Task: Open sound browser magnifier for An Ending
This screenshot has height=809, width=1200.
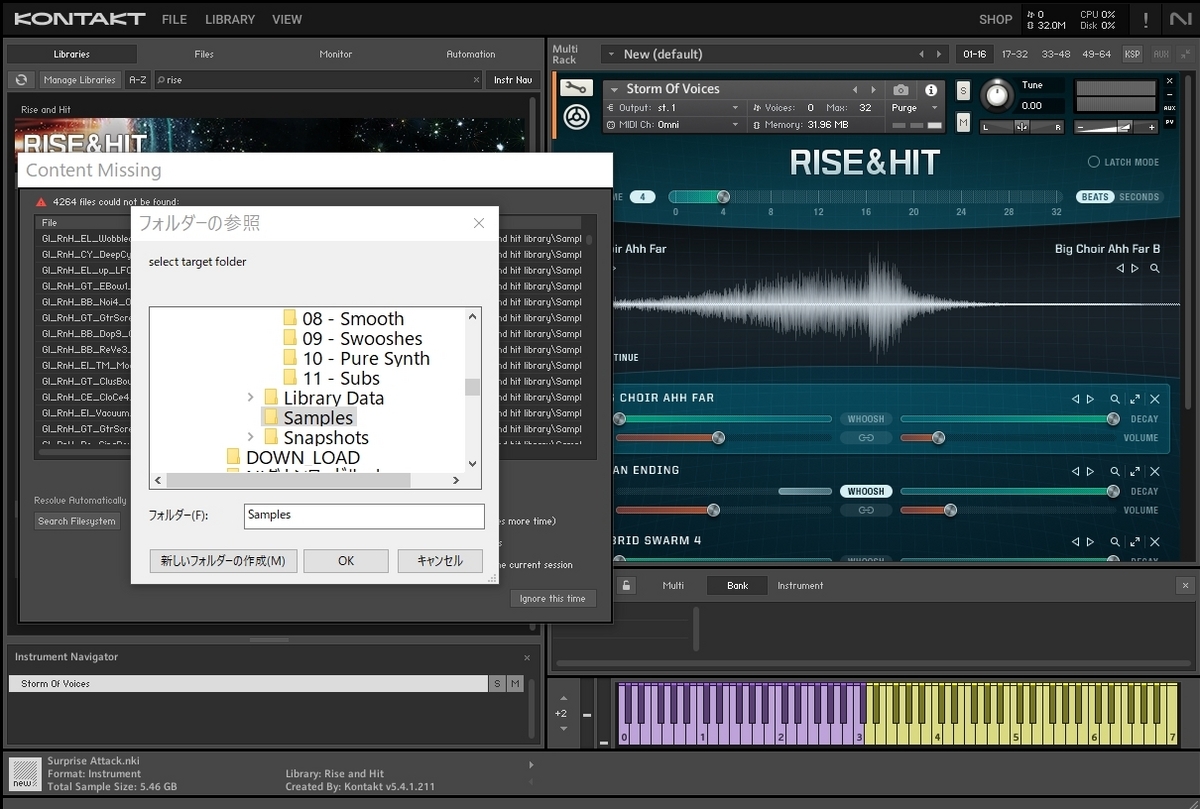Action: click(1115, 471)
